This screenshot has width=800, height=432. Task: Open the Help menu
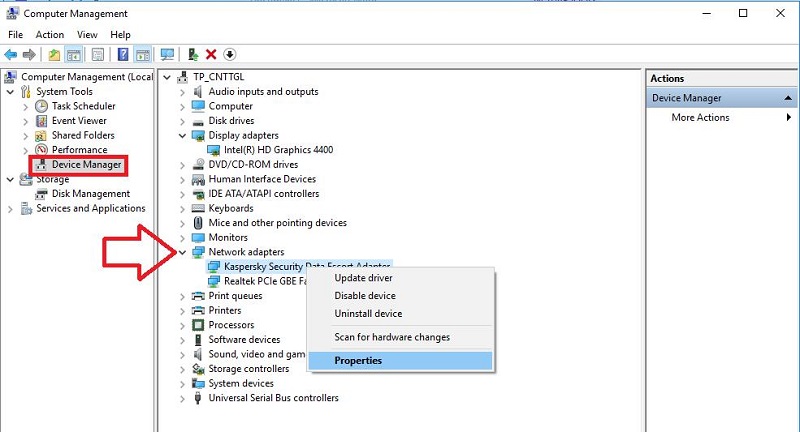pyautogui.click(x=120, y=35)
